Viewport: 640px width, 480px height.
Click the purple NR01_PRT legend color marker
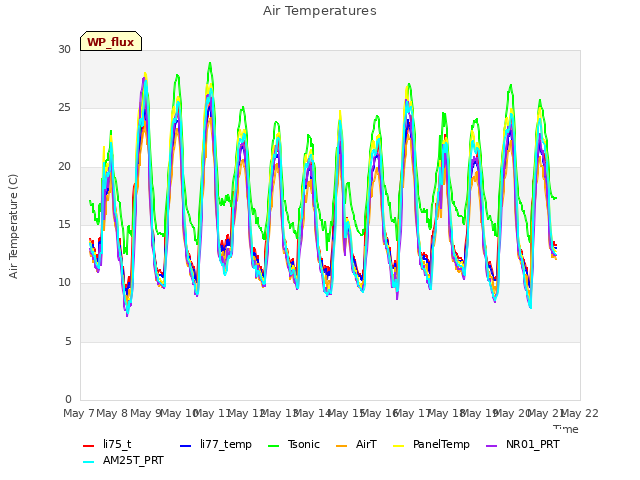click(x=492, y=446)
